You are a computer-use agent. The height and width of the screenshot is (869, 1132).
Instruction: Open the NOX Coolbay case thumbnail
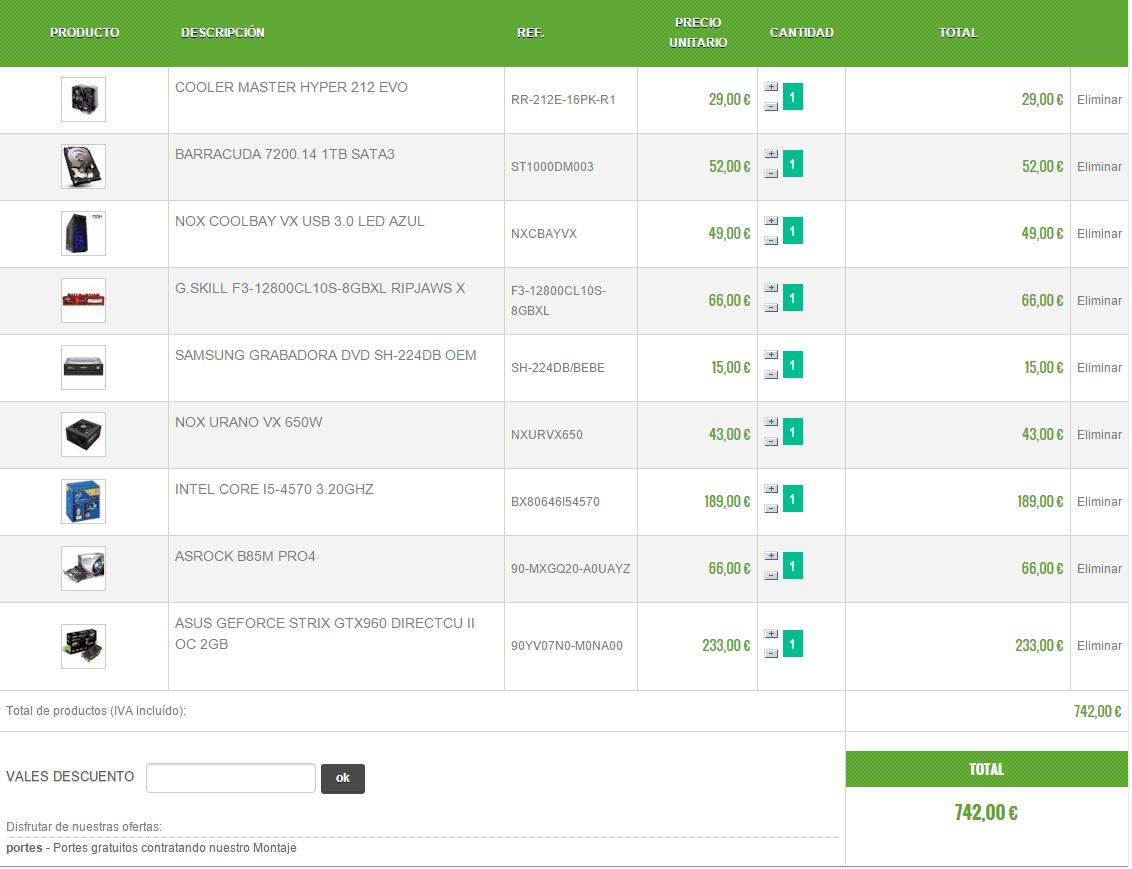tap(83, 234)
